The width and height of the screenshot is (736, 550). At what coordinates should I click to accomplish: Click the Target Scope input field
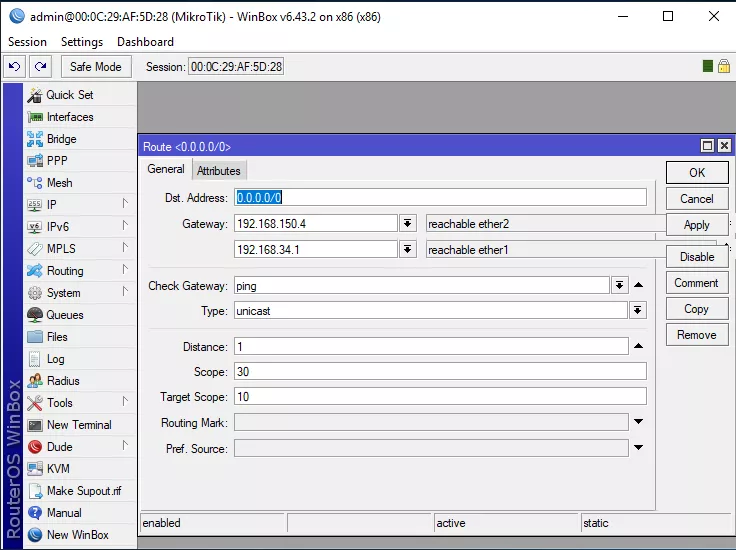click(x=440, y=397)
